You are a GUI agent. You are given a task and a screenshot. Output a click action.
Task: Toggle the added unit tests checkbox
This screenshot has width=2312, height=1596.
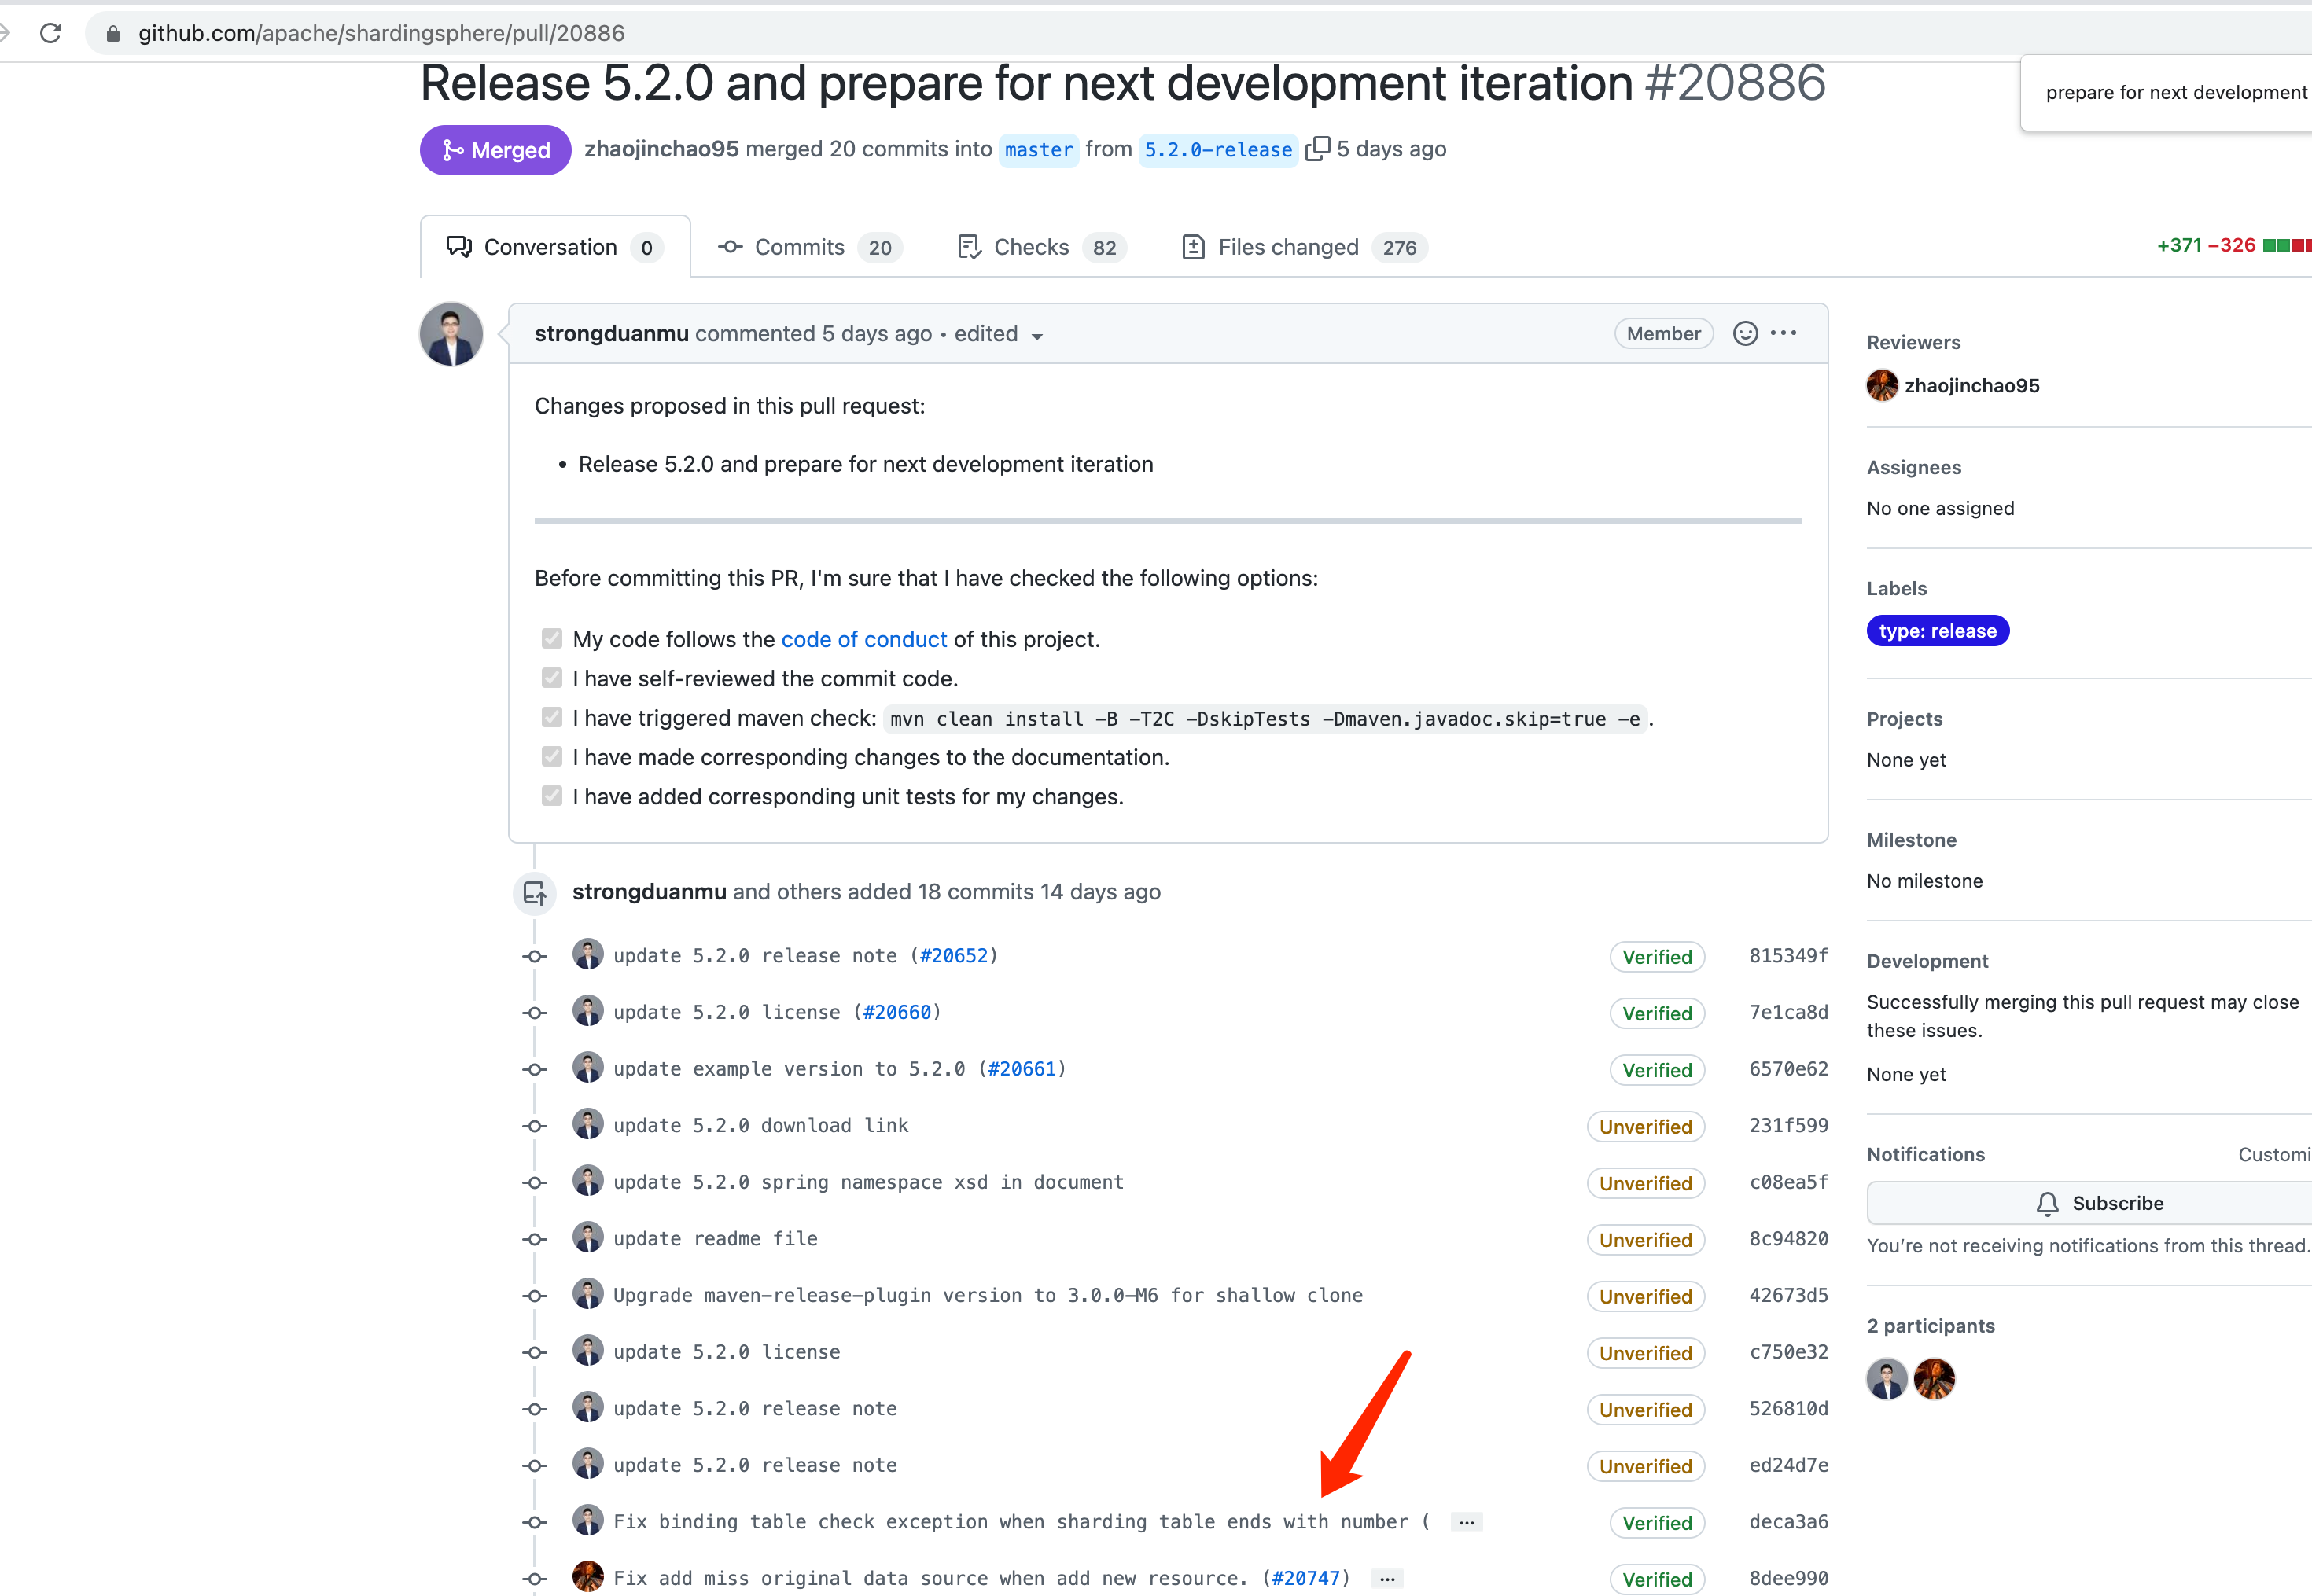(552, 796)
